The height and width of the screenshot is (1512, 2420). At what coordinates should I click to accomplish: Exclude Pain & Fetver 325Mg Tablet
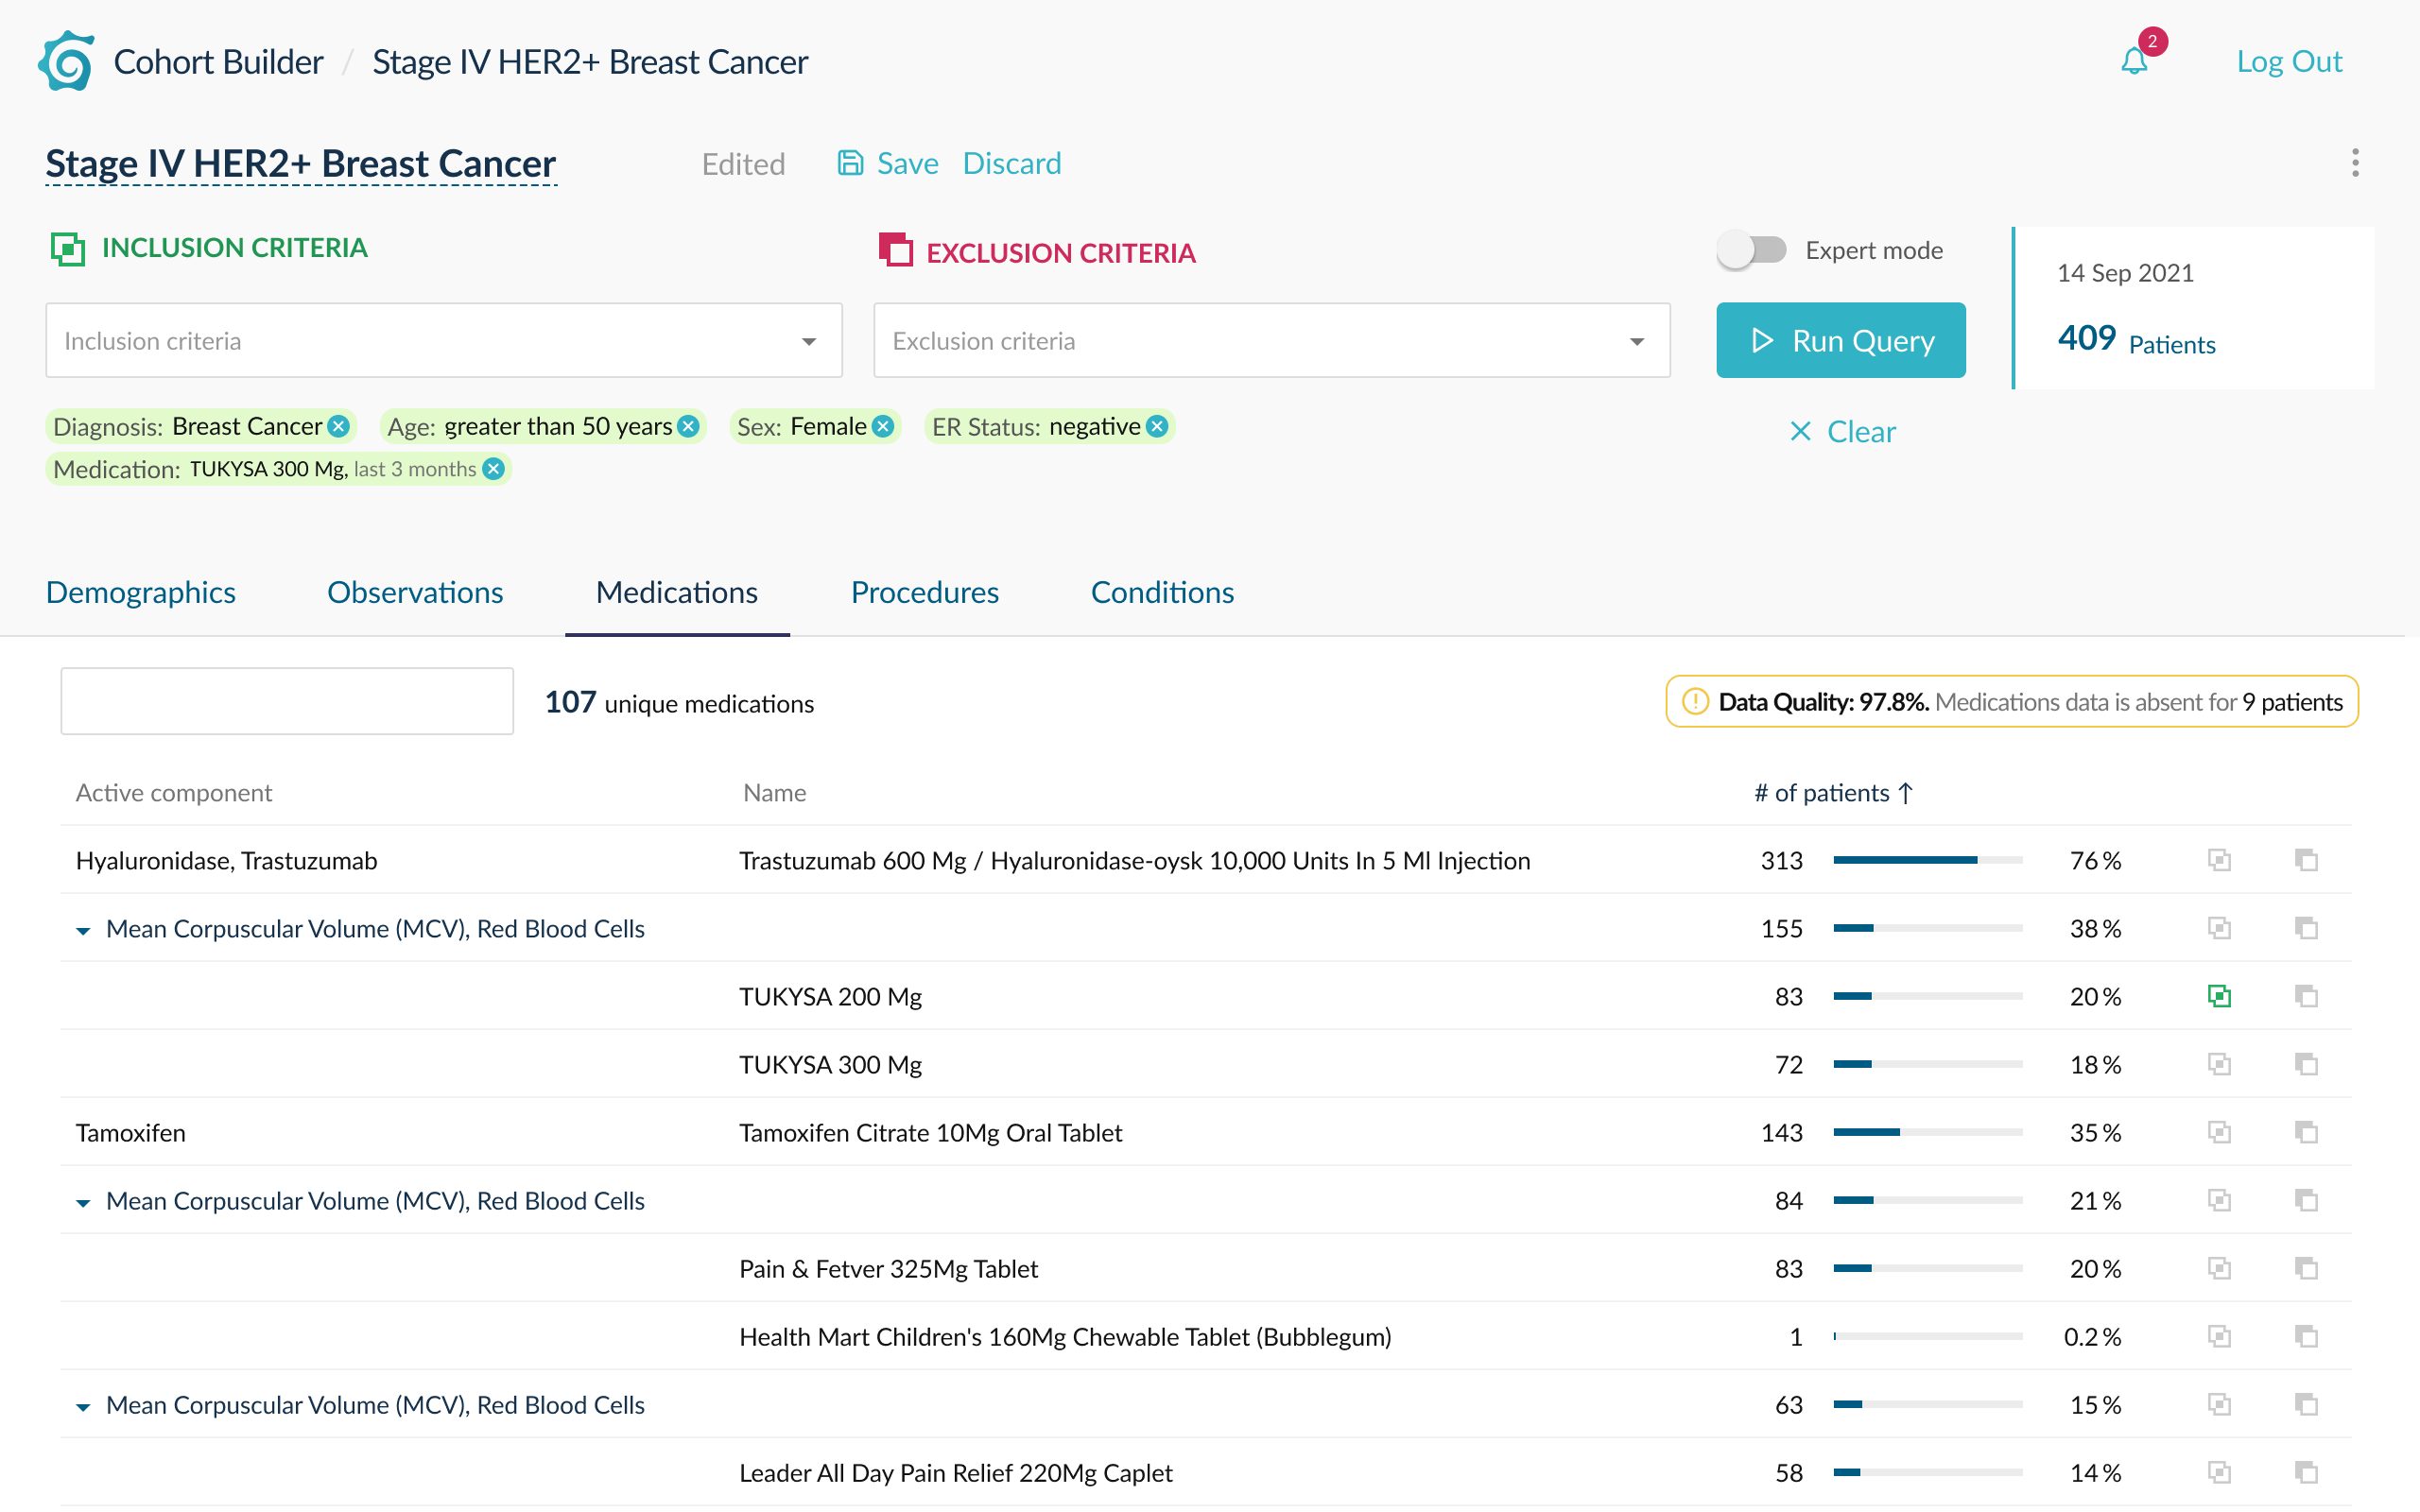pyautogui.click(x=2306, y=1268)
